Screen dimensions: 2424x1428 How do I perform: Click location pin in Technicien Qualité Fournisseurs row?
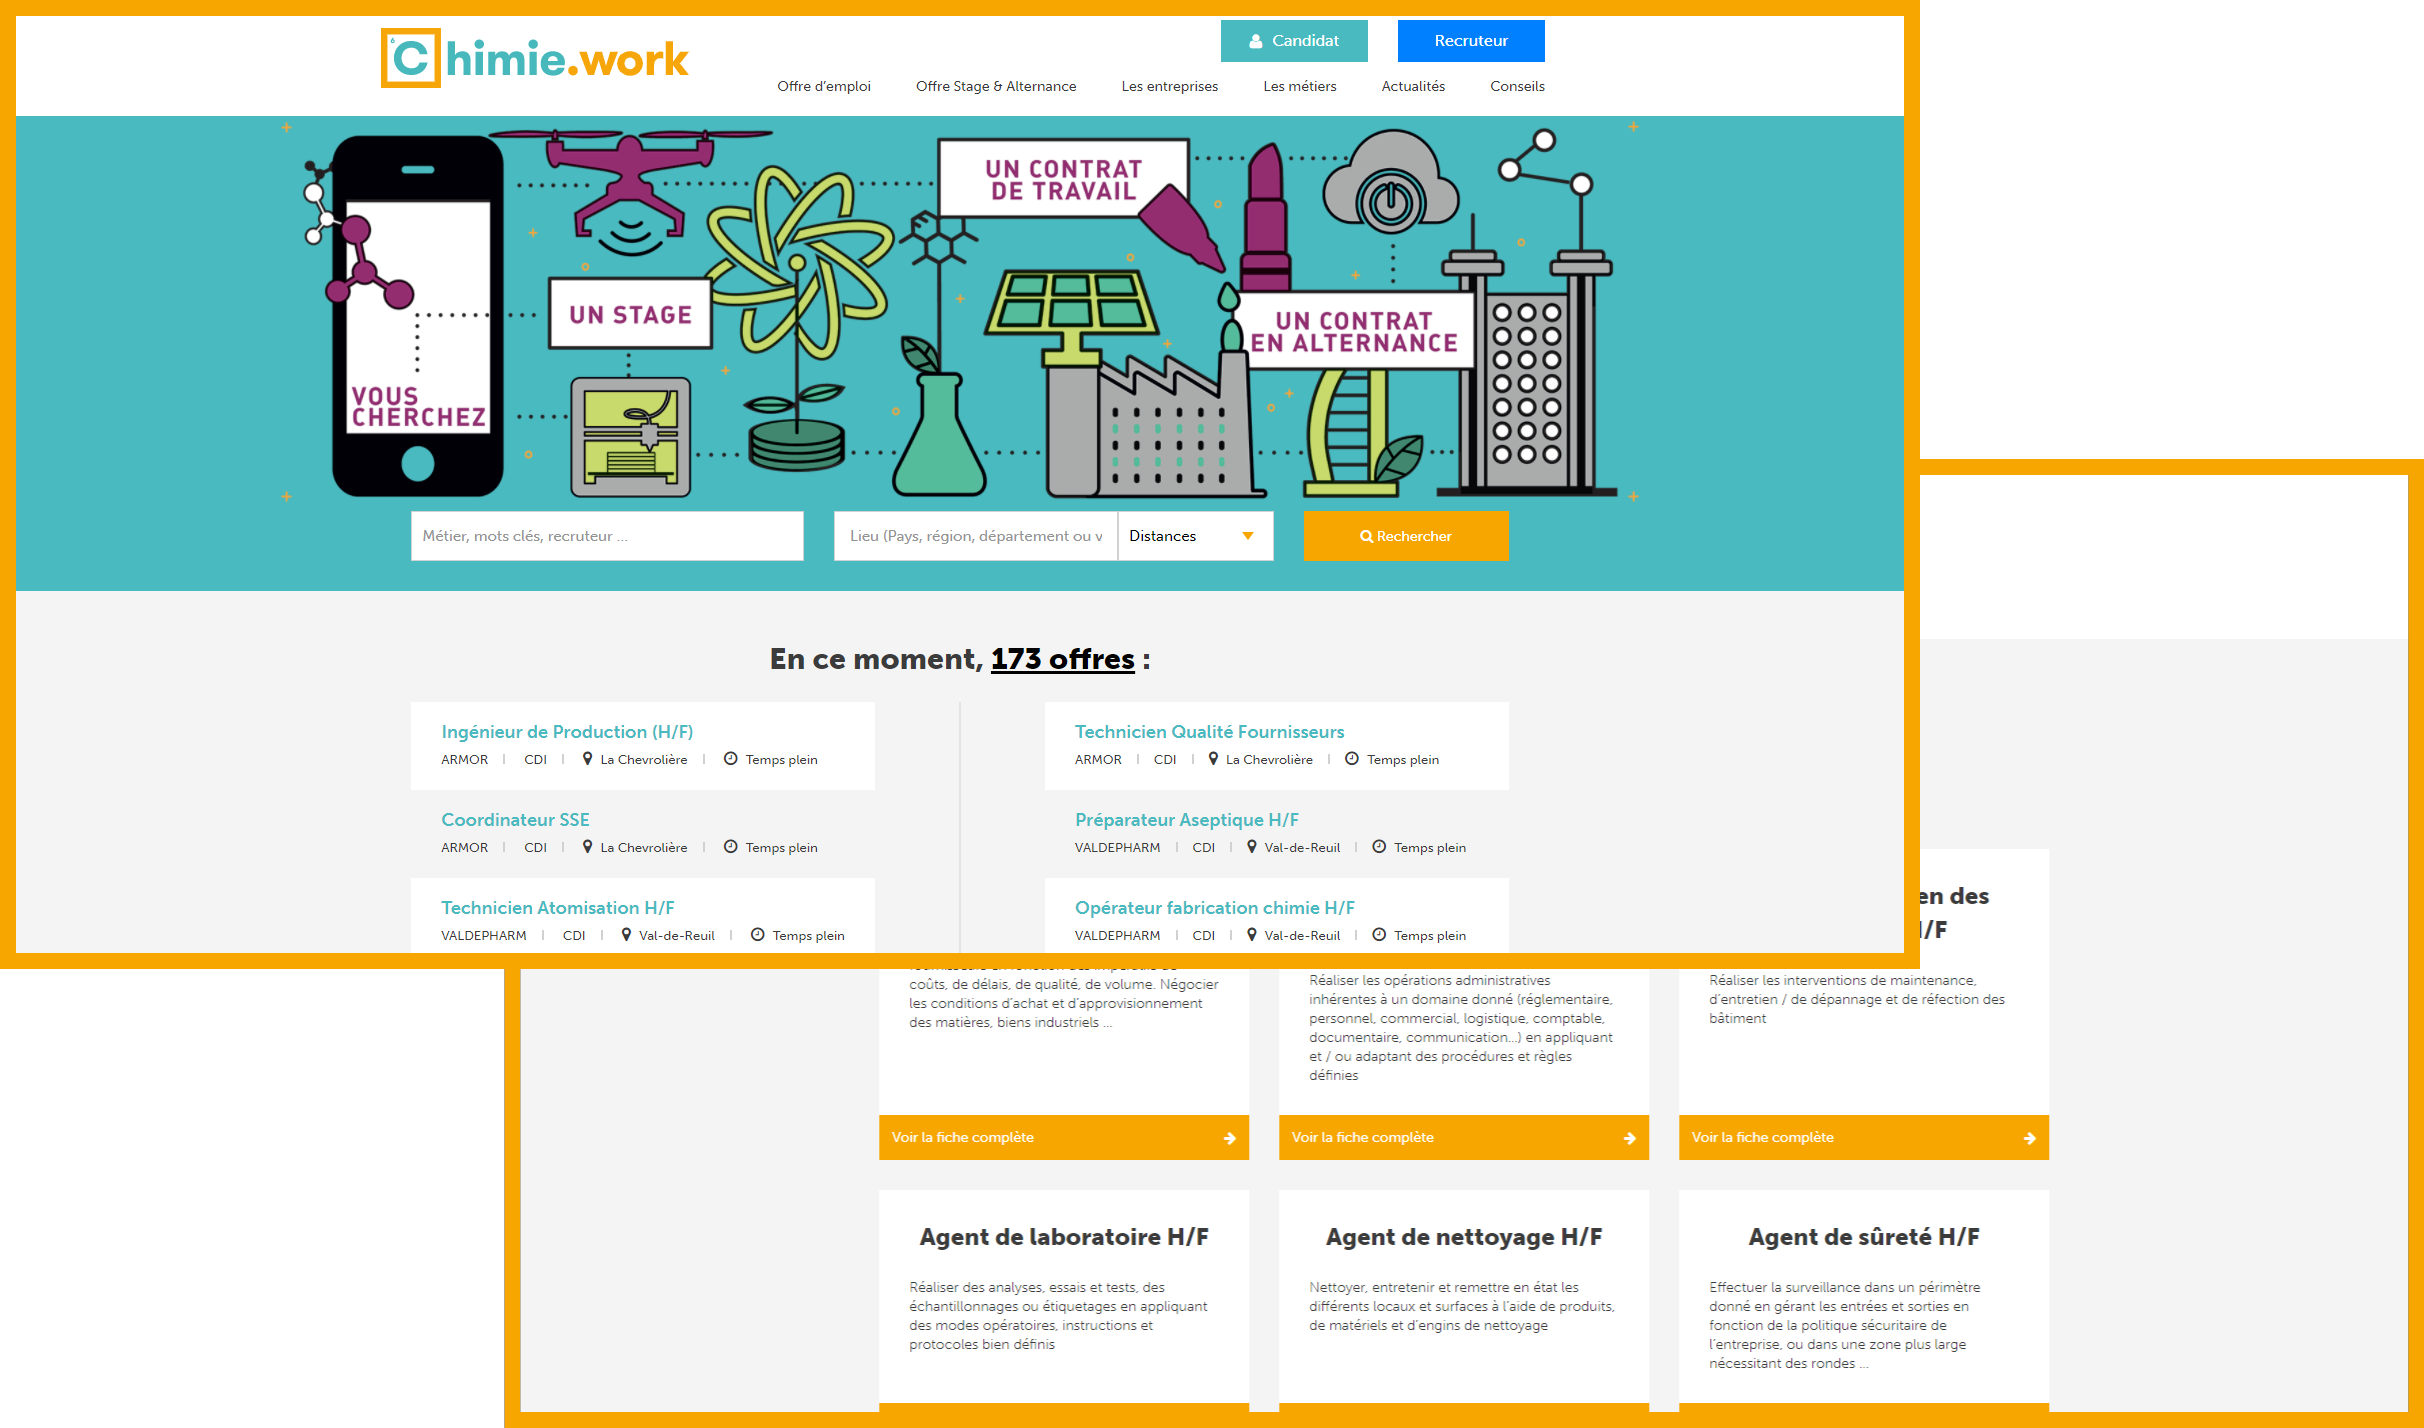click(x=1213, y=759)
